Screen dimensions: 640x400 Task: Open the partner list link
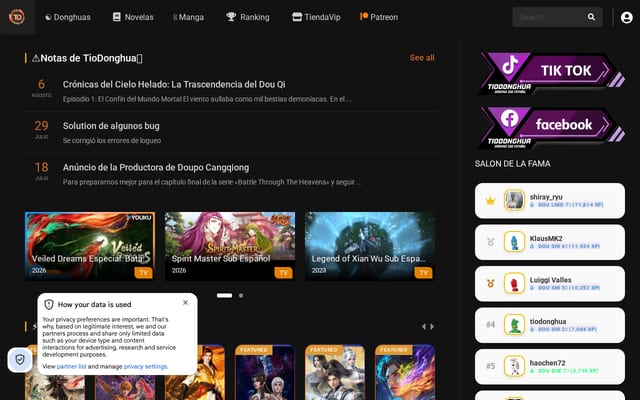[71, 367]
